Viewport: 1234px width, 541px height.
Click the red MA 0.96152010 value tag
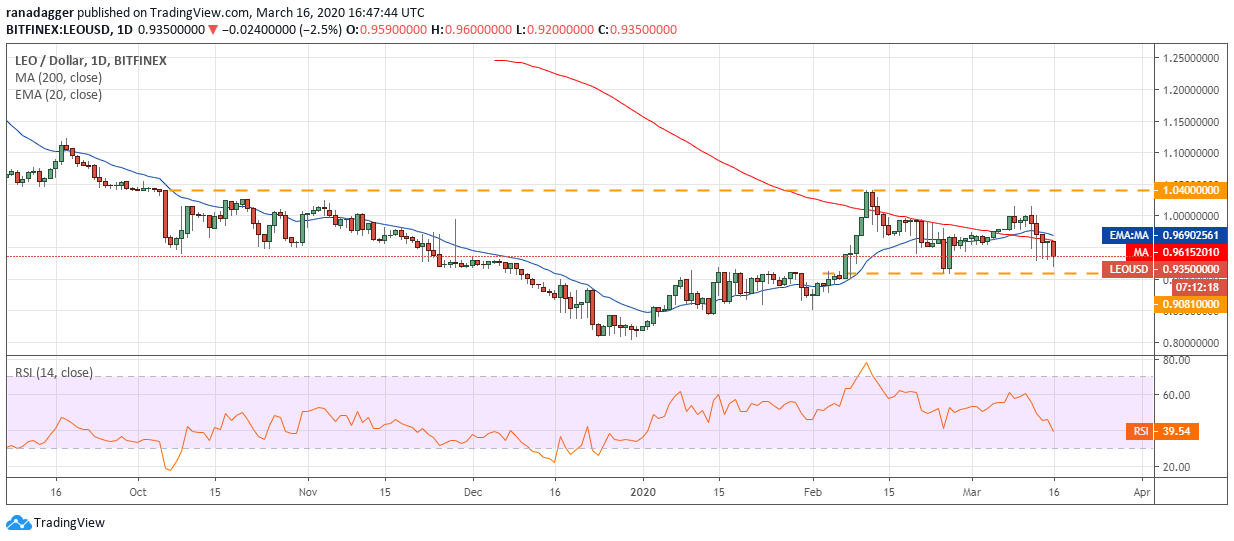pos(1175,252)
